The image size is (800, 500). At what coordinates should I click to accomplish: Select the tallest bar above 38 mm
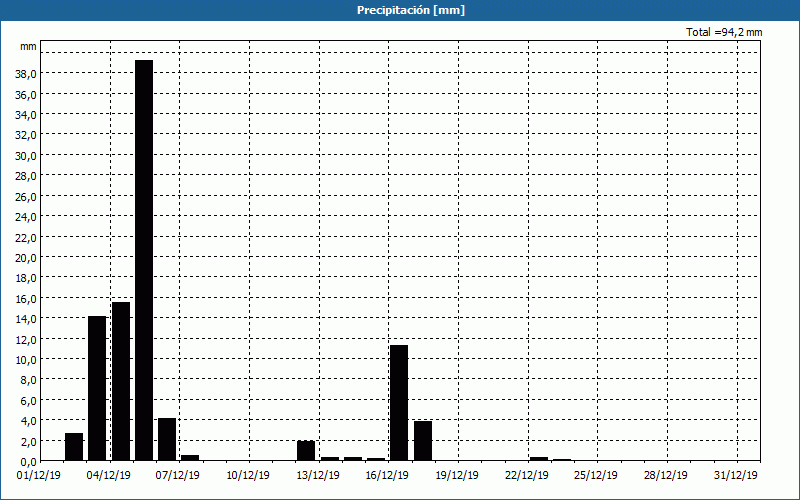[x=144, y=260]
